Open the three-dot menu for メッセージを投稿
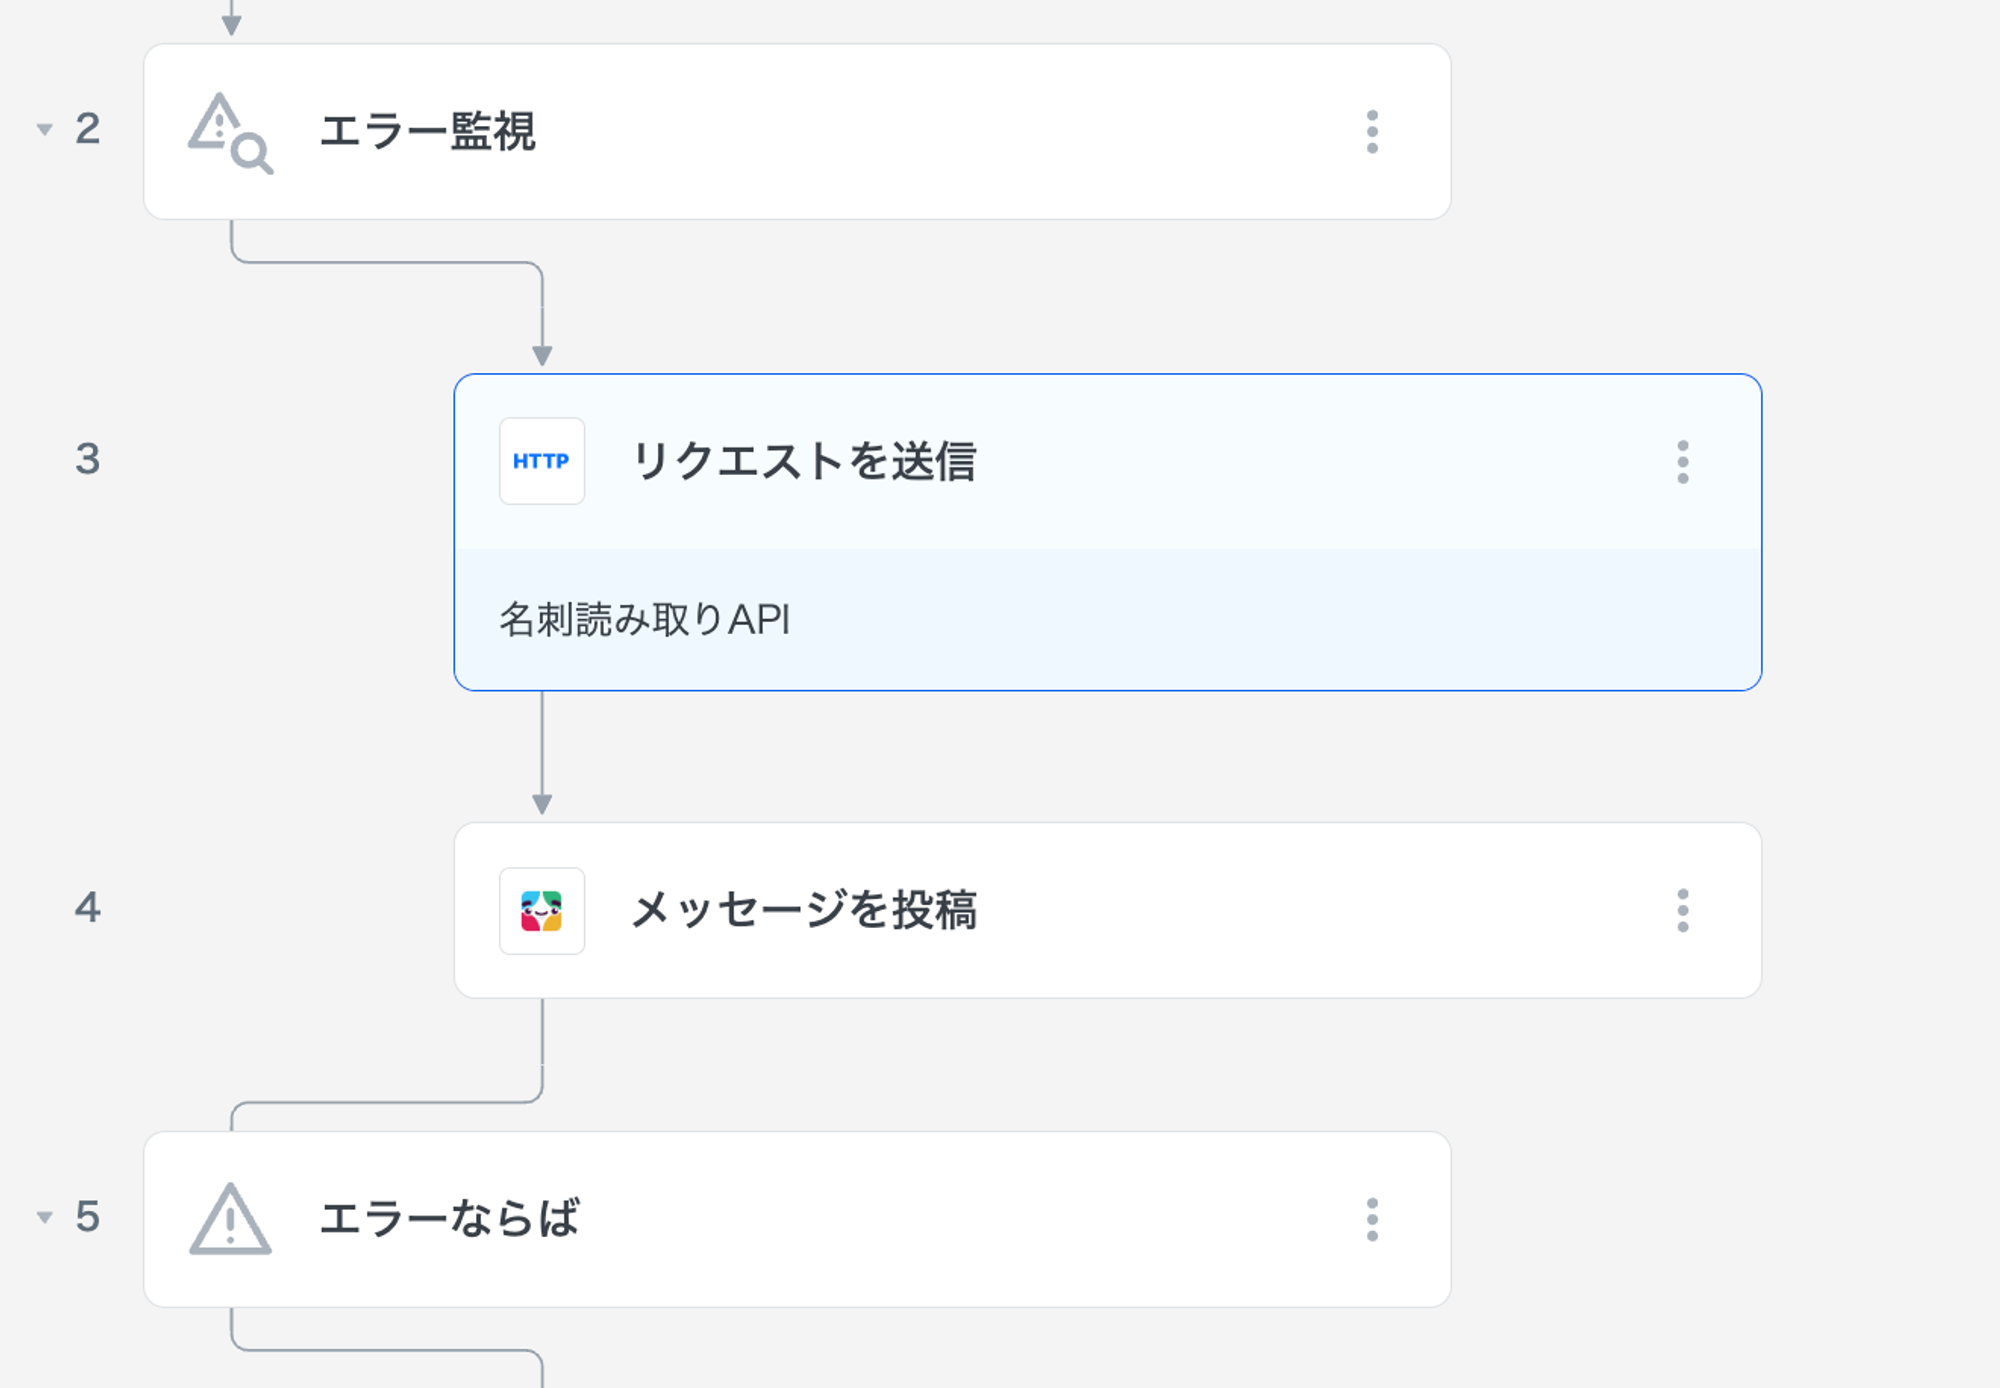Viewport: 2000px width, 1388px height. coord(1683,911)
